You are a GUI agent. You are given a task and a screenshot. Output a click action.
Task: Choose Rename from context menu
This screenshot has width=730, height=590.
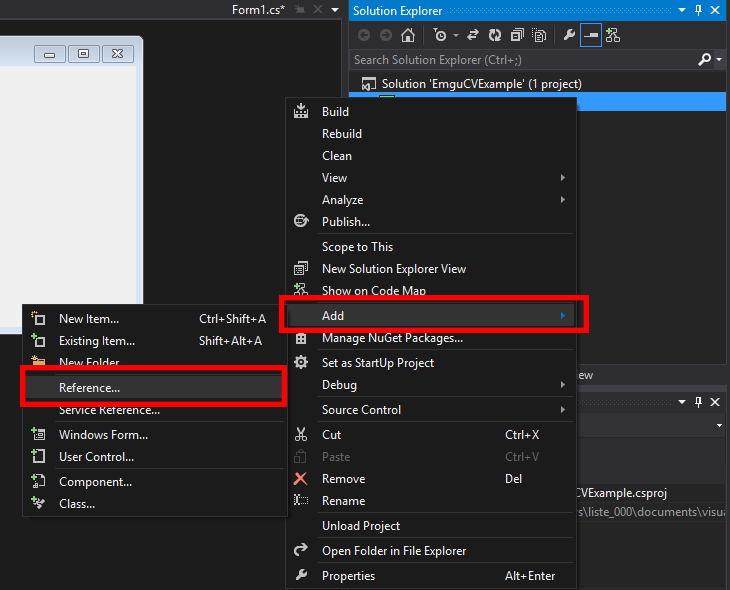(x=431, y=501)
